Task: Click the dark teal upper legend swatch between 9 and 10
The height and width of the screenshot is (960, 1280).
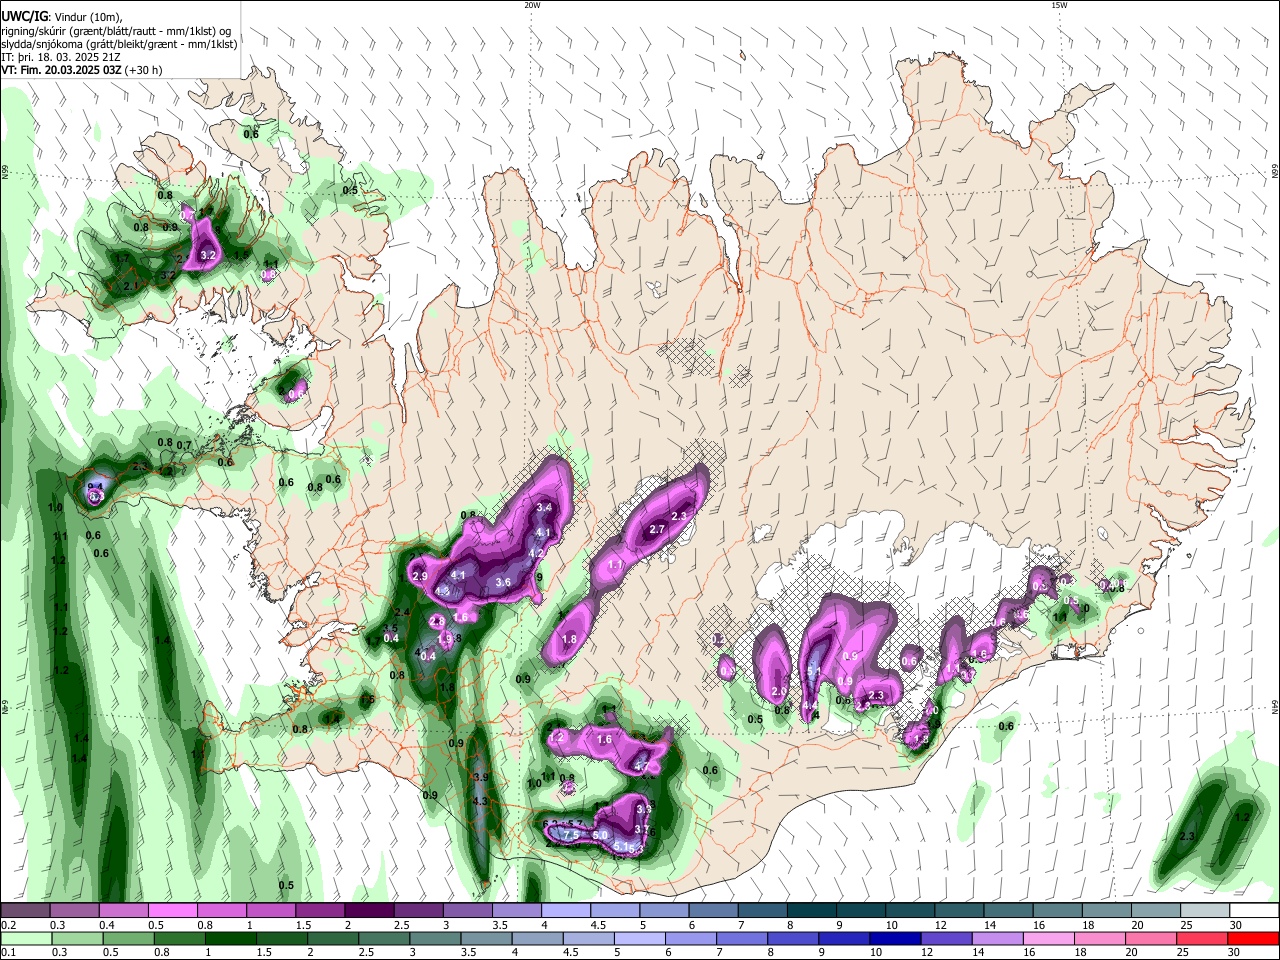Action: [861, 911]
